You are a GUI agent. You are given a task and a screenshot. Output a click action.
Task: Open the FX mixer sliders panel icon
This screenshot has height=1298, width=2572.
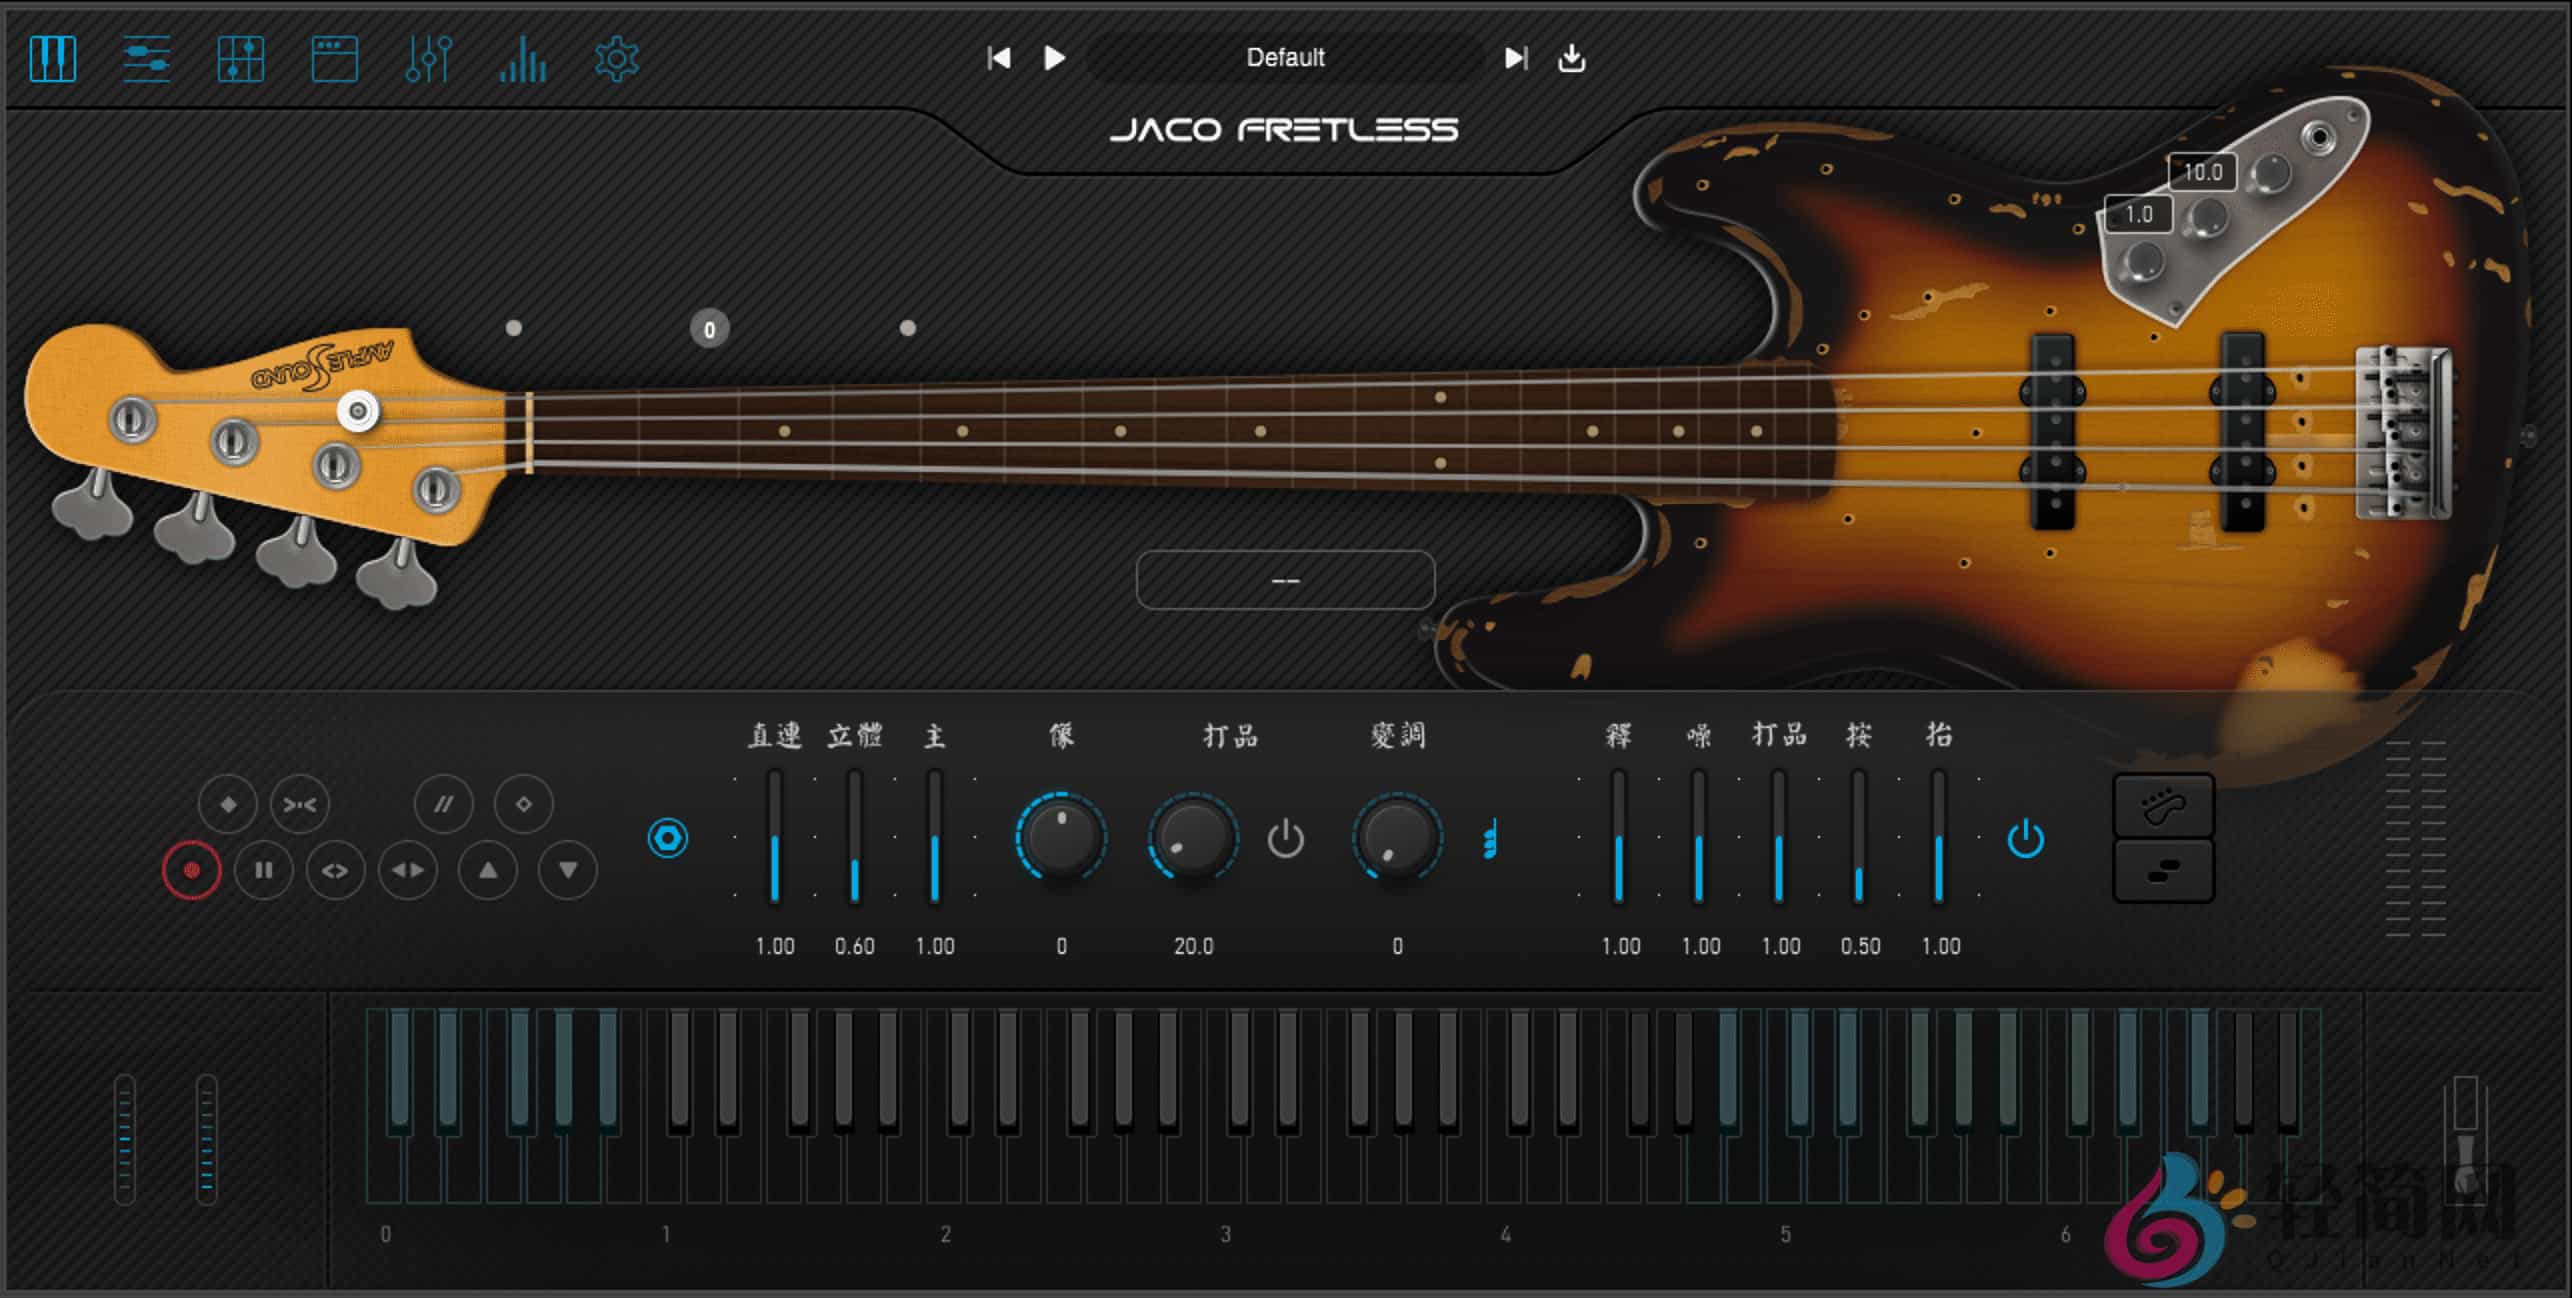[x=427, y=58]
